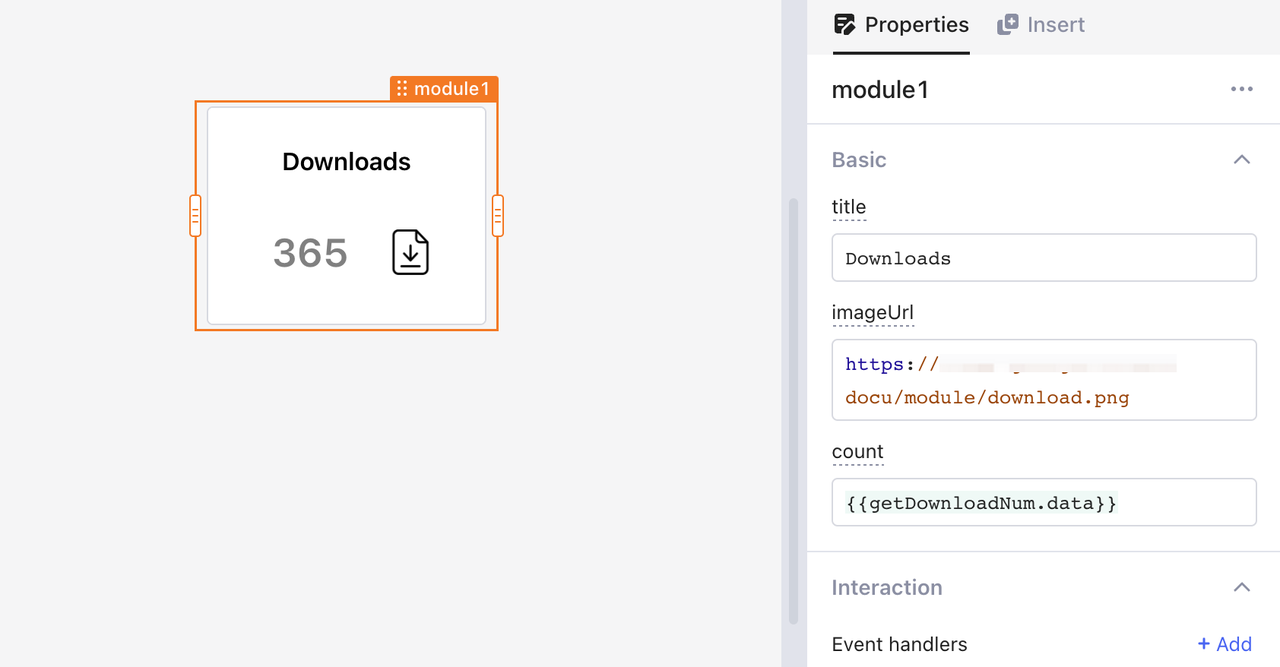Click the count property label
Image resolution: width=1280 pixels, height=667 pixels.
click(x=857, y=452)
